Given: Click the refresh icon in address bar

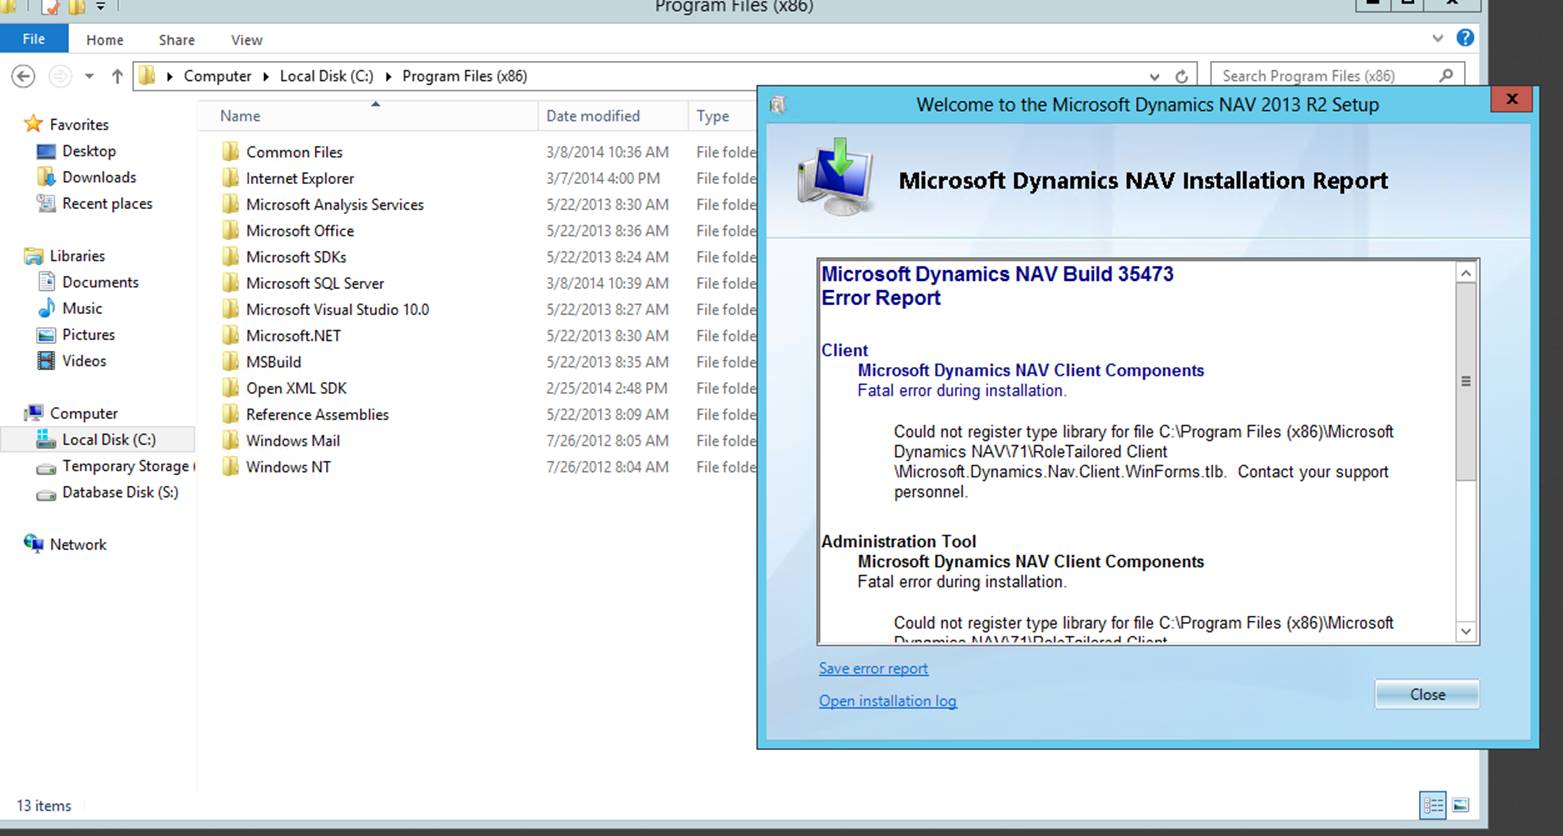Looking at the screenshot, I should pyautogui.click(x=1181, y=75).
